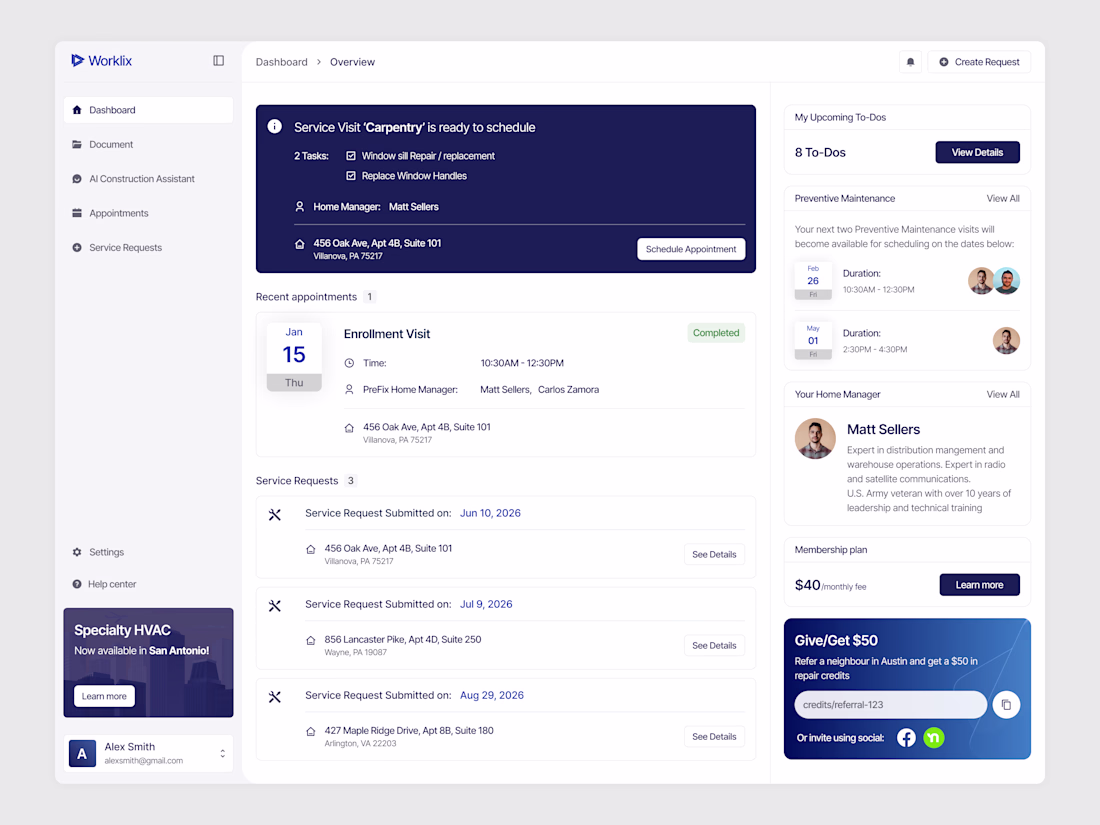The image size is (1100, 825).
Task: Toggle the Window sill Repair task checkbox
Action: click(x=351, y=156)
